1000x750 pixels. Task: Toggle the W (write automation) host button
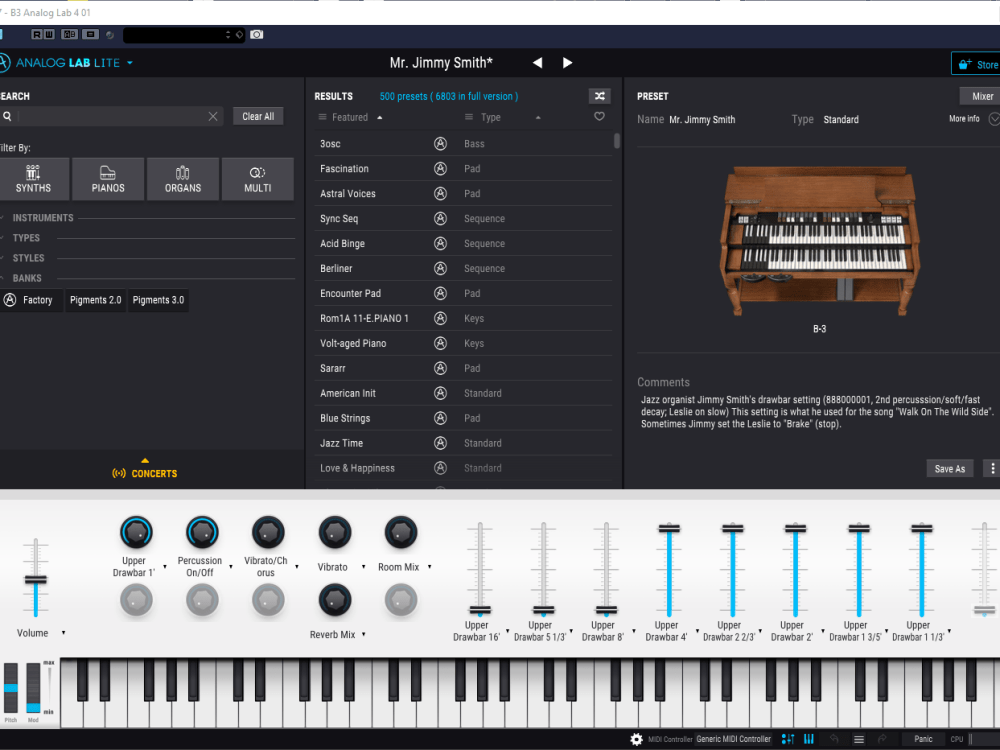49,34
